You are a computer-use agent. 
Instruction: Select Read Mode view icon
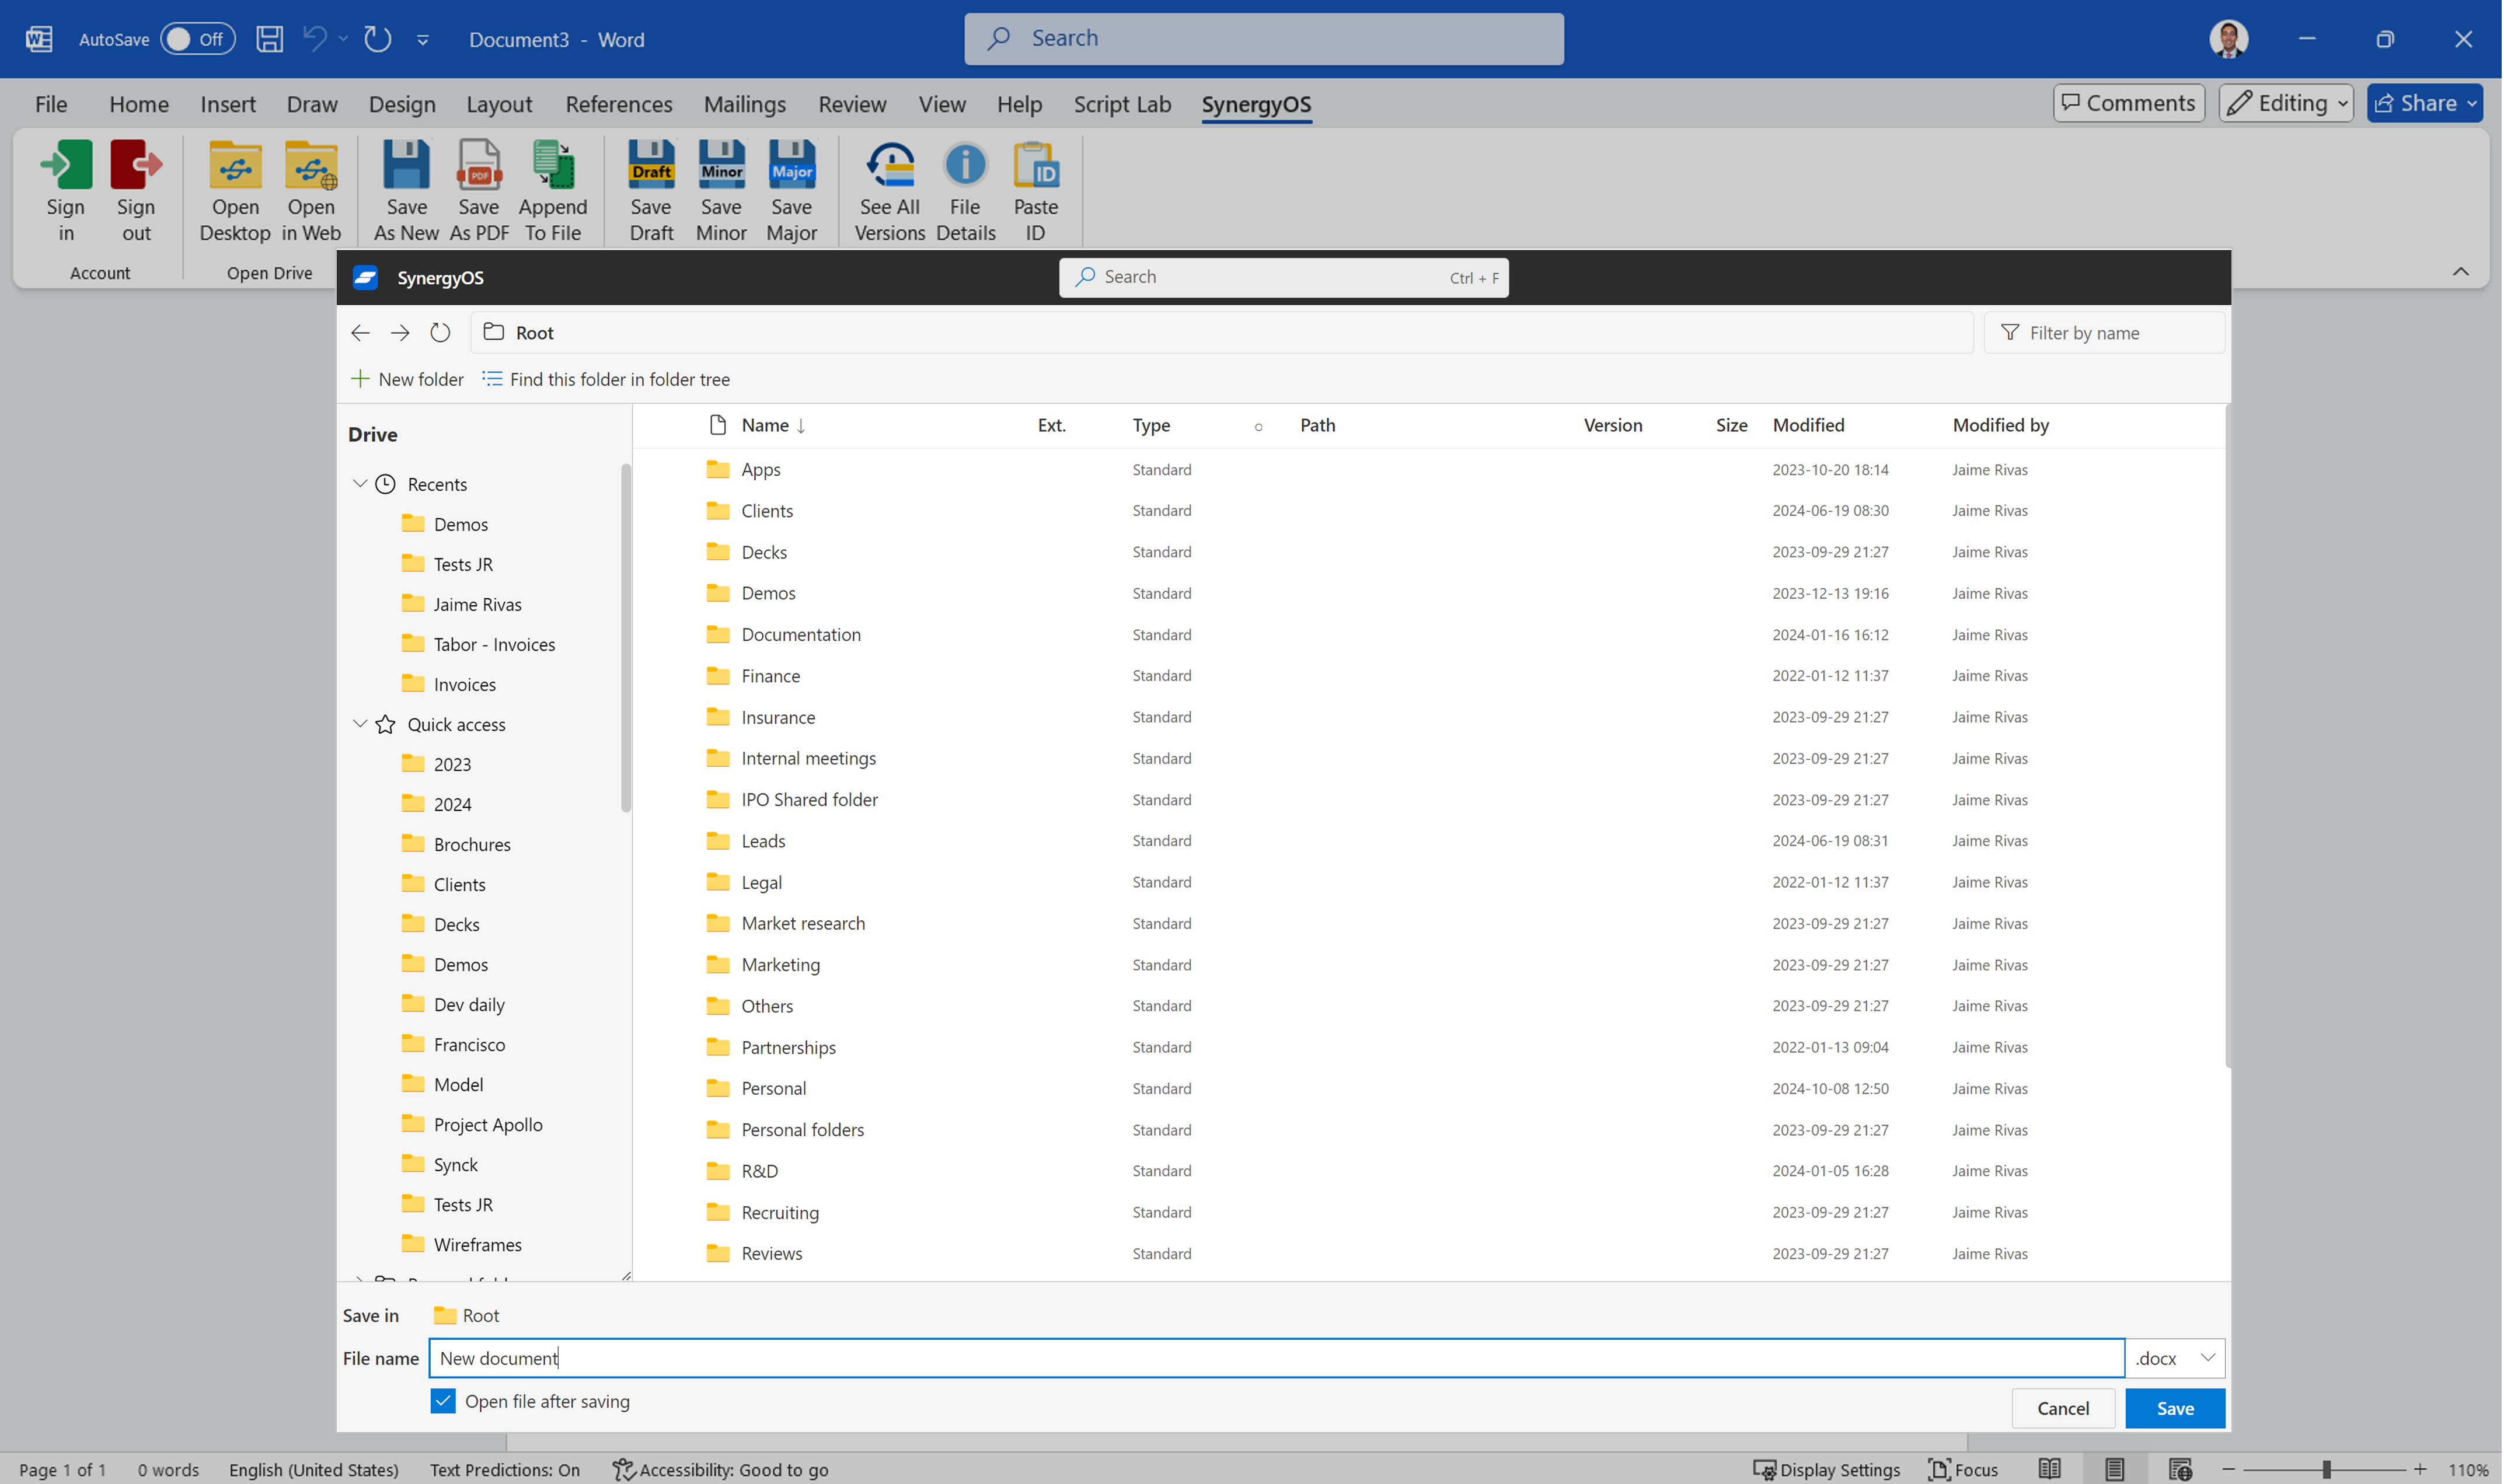pos(2050,1469)
